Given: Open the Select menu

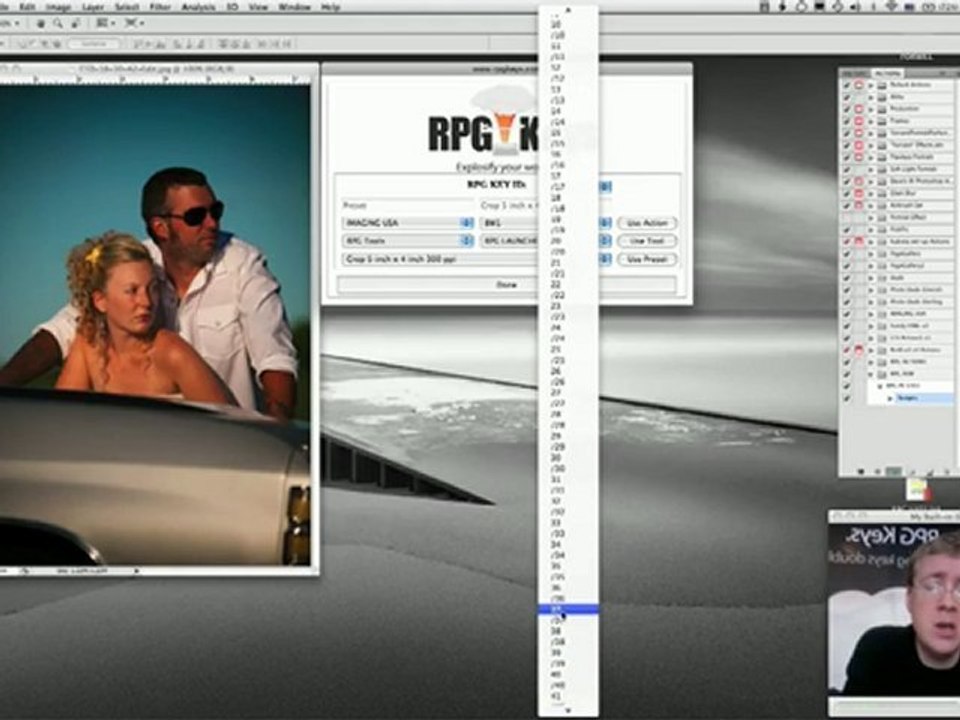Looking at the screenshot, I should point(127,7).
